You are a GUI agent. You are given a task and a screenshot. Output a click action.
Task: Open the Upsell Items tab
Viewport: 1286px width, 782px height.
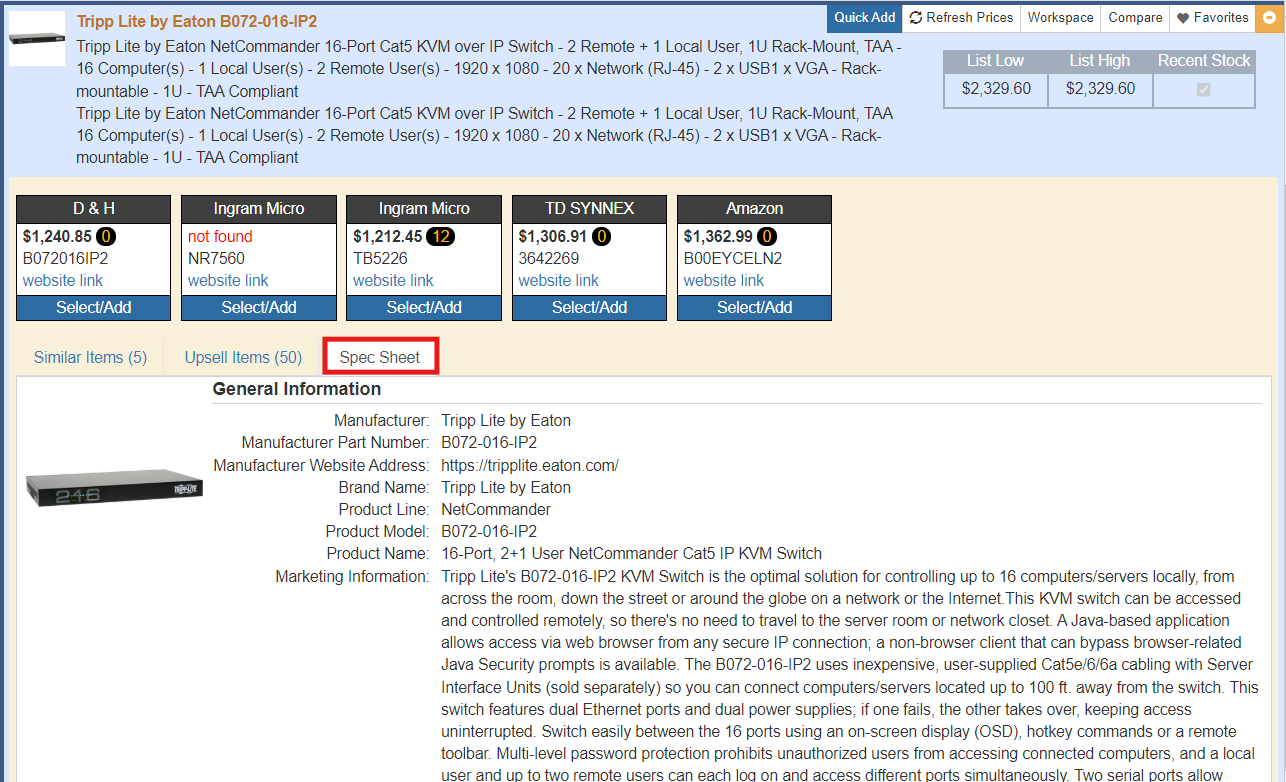click(243, 357)
